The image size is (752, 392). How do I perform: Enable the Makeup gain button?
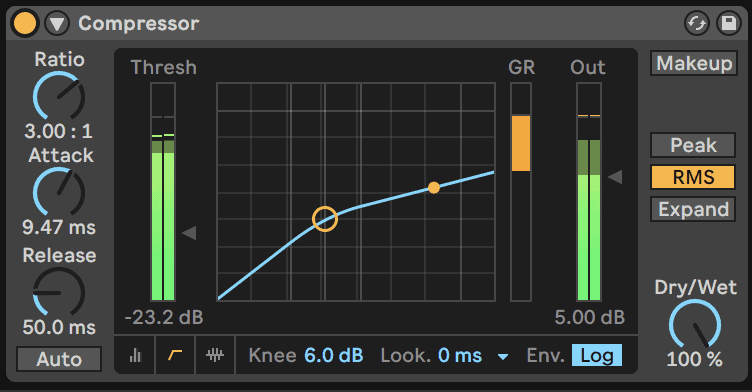[693, 63]
